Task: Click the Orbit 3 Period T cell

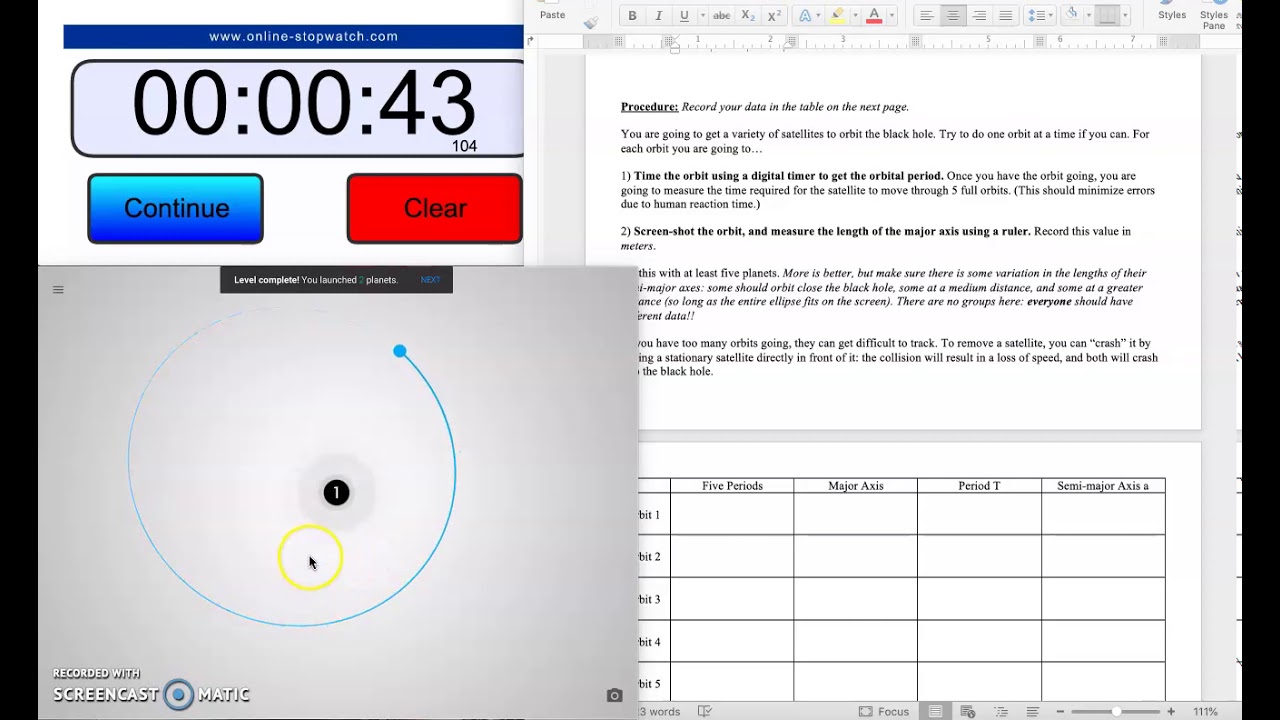Action: point(979,599)
